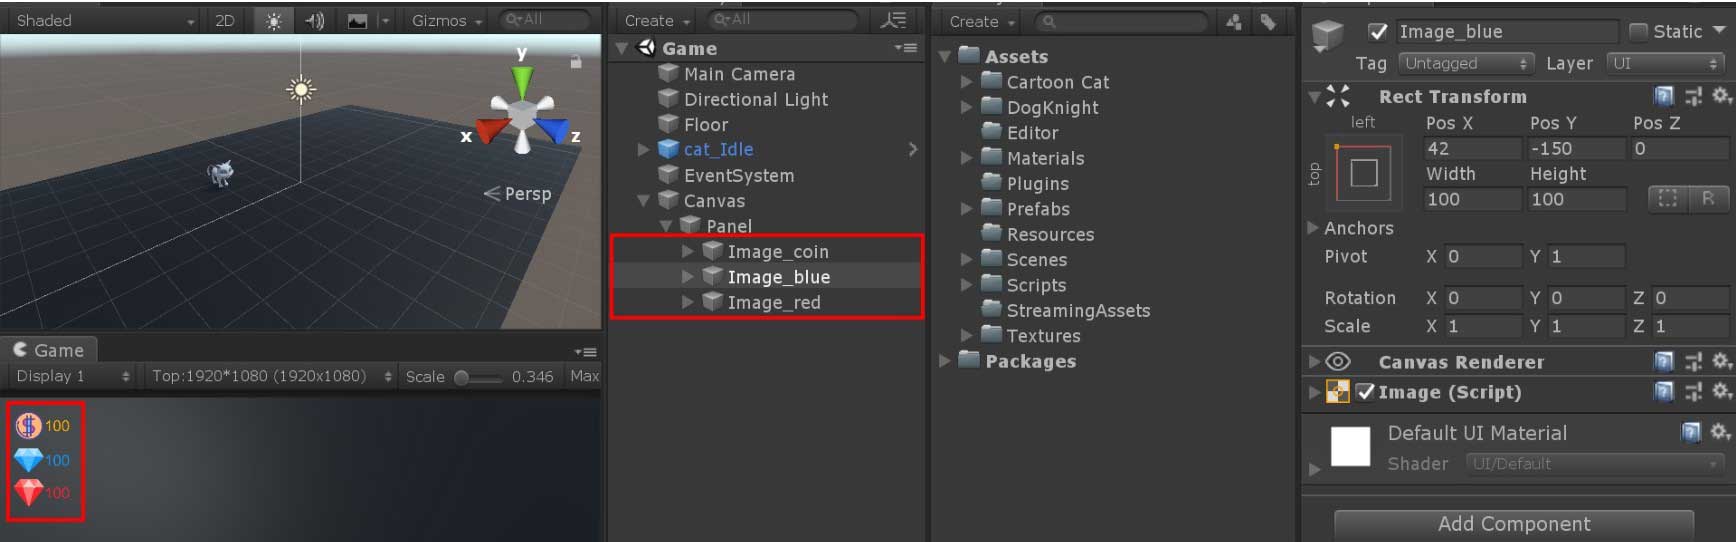Open Image (Script) help book icon
This screenshot has width=1736, height=542.
coord(1664,391)
